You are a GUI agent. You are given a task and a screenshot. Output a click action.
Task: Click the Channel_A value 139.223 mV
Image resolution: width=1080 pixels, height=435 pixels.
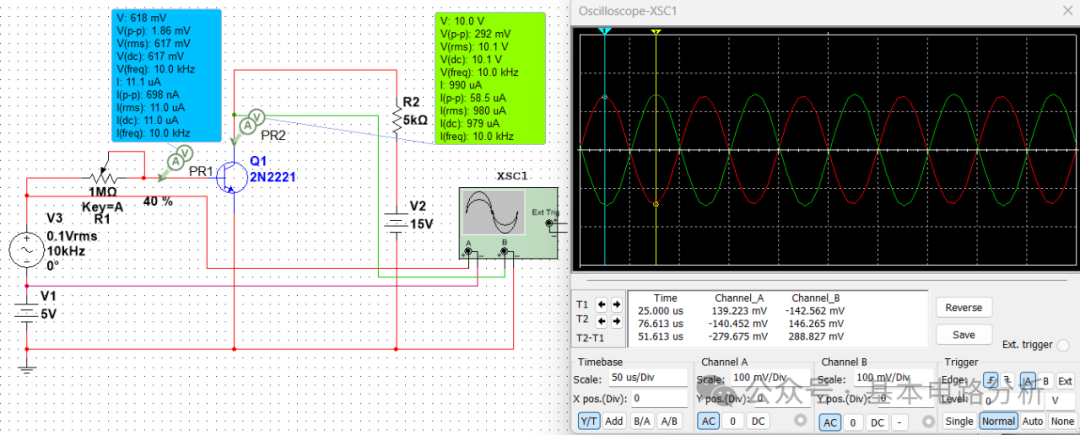tap(740, 310)
